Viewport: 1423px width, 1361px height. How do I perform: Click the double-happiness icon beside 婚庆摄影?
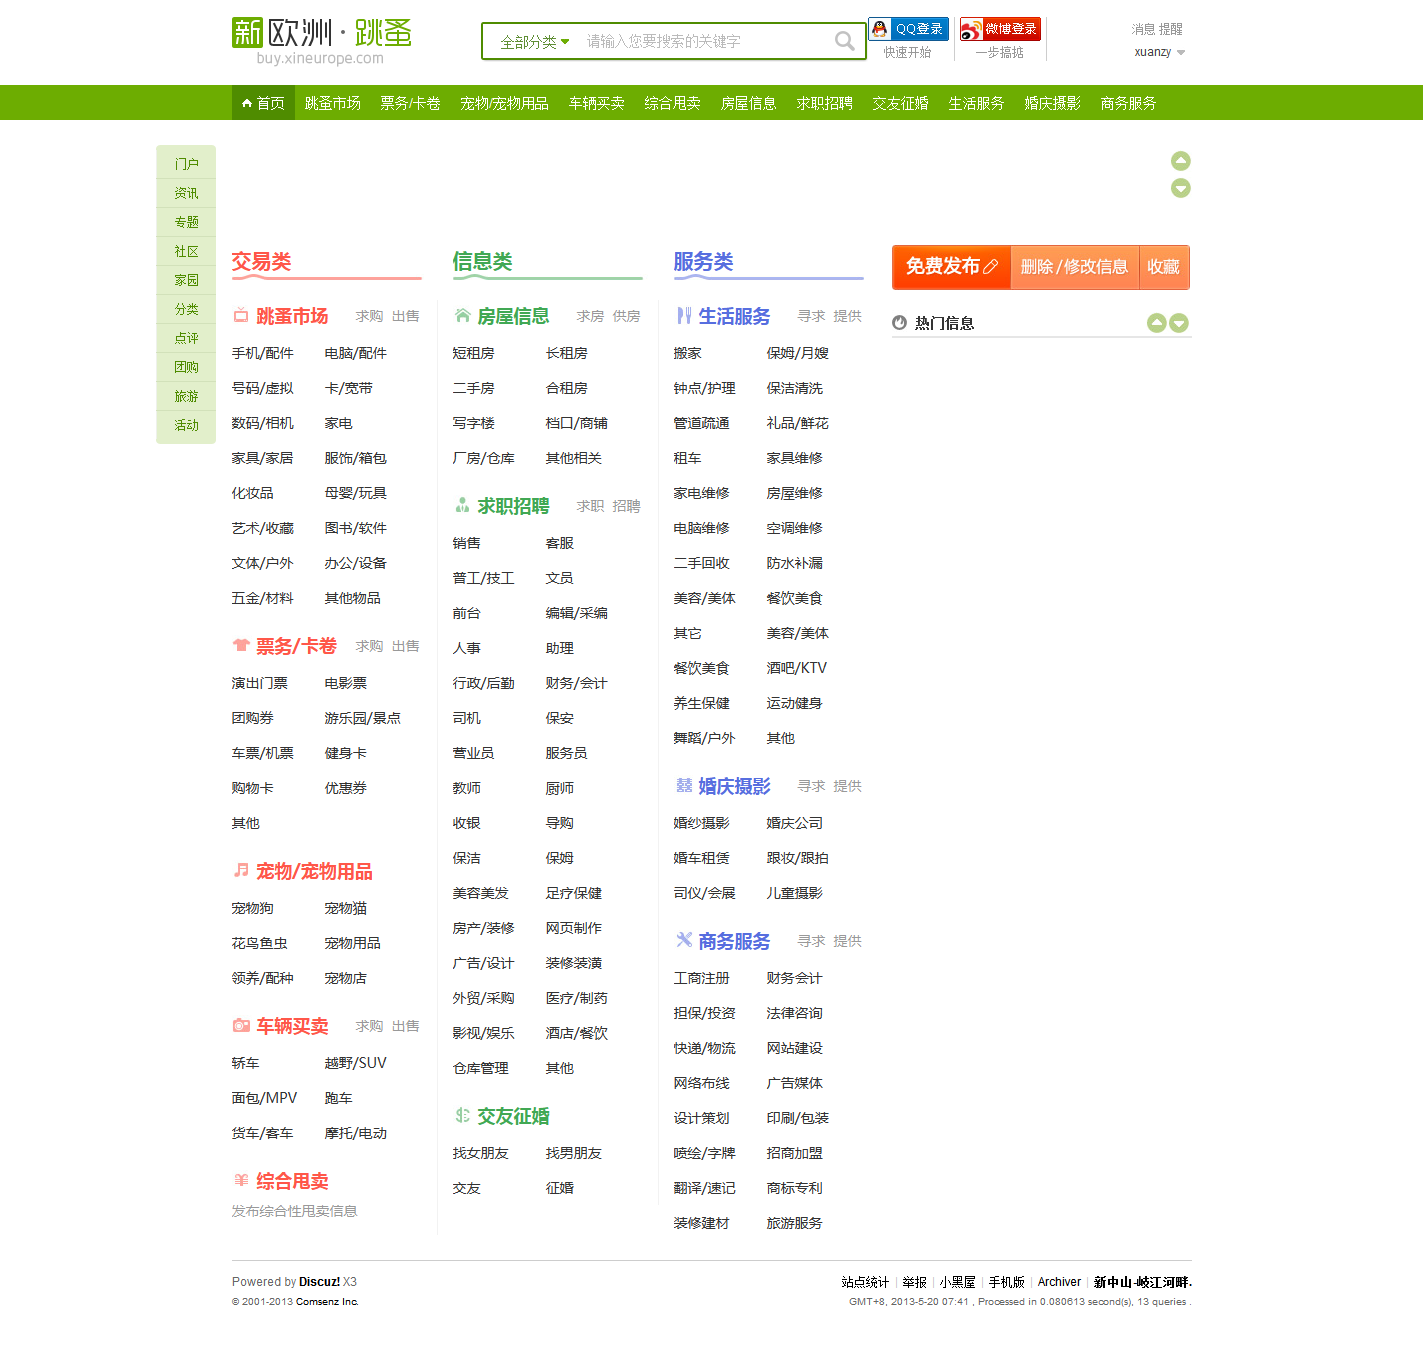coord(684,786)
